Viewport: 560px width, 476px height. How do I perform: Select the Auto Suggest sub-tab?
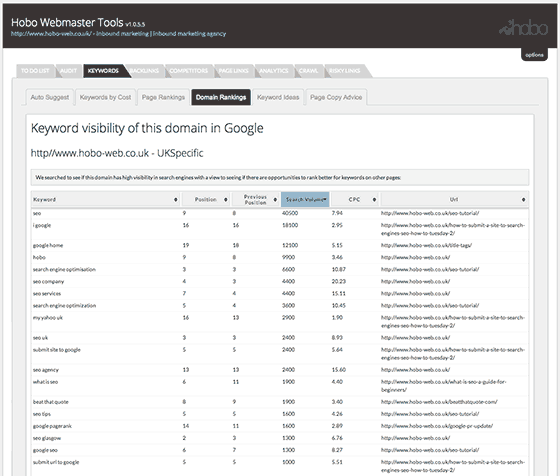[x=50, y=97]
